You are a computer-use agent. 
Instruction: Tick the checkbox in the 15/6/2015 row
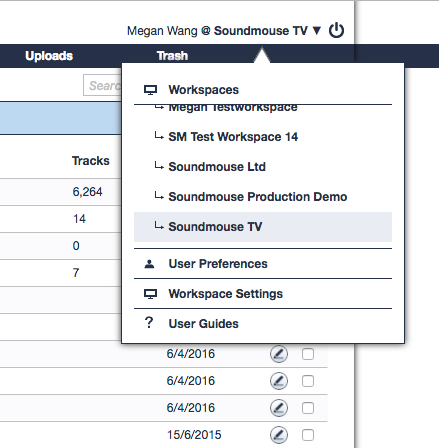(308, 435)
